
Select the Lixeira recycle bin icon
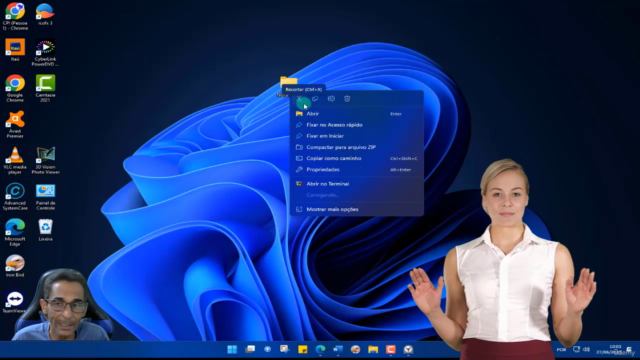(x=45, y=230)
